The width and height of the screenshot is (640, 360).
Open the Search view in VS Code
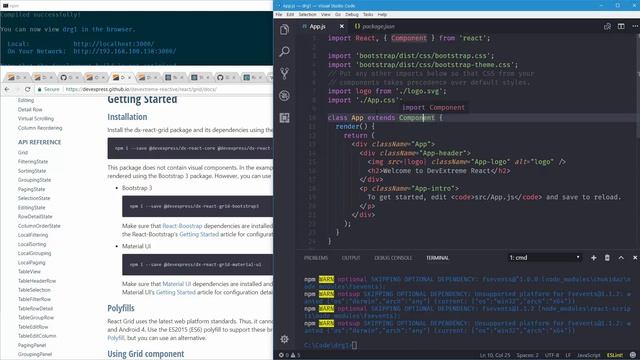point(284,51)
